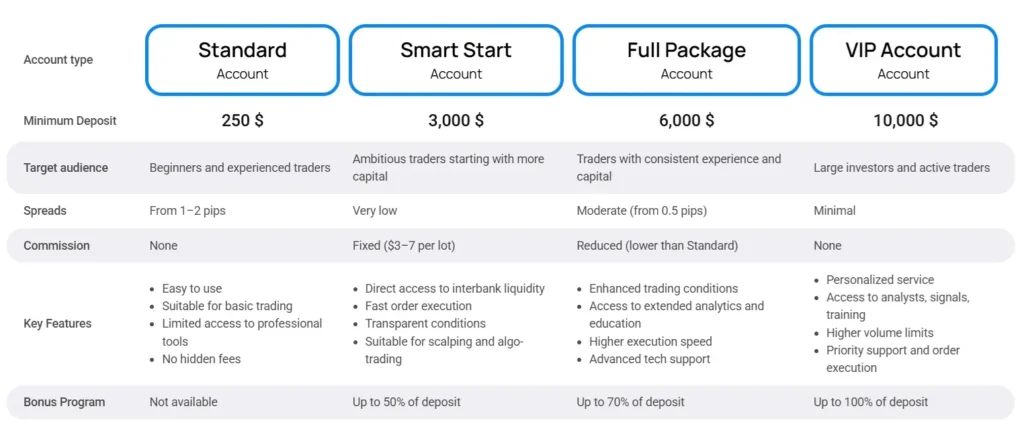The width and height of the screenshot is (1024, 431).
Task: Click the 3,000 $ deposit amount
Action: click(x=456, y=121)
